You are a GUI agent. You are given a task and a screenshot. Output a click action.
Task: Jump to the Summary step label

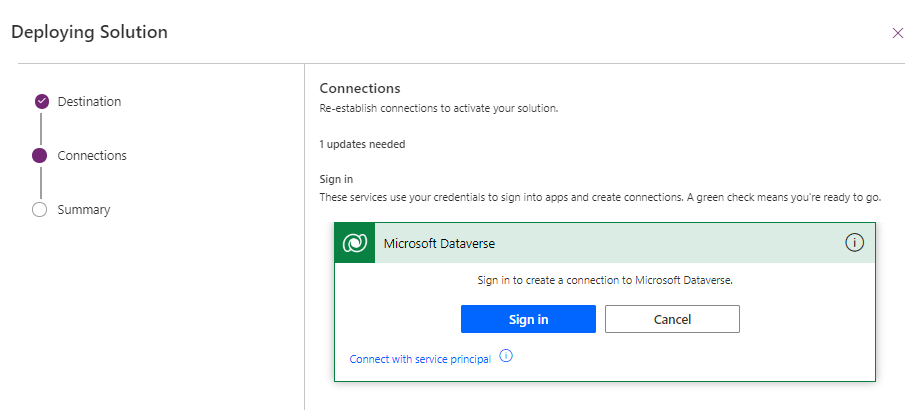click(84, 210)
